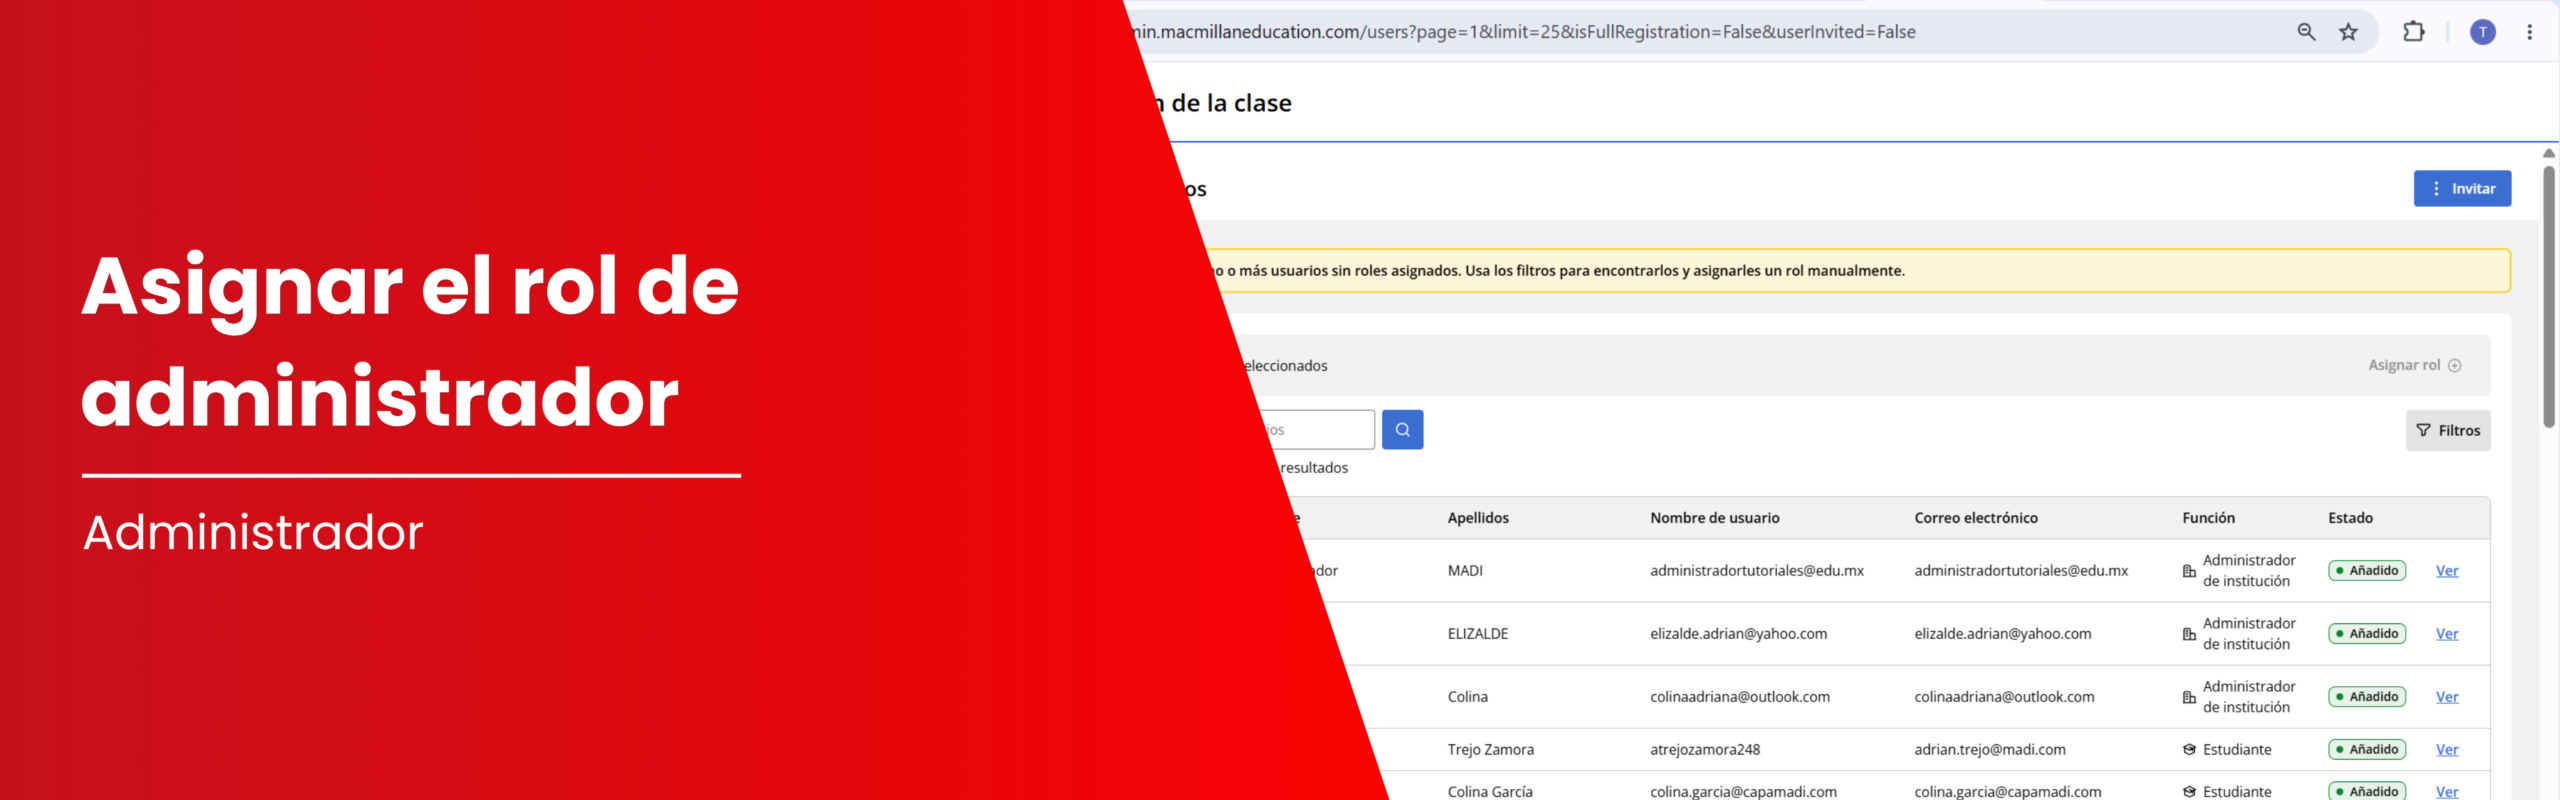The width and height of the screenshot is (2560, 800).
Task: Sort by the Apellidos column header
Action: click(x=1478, y=518)
